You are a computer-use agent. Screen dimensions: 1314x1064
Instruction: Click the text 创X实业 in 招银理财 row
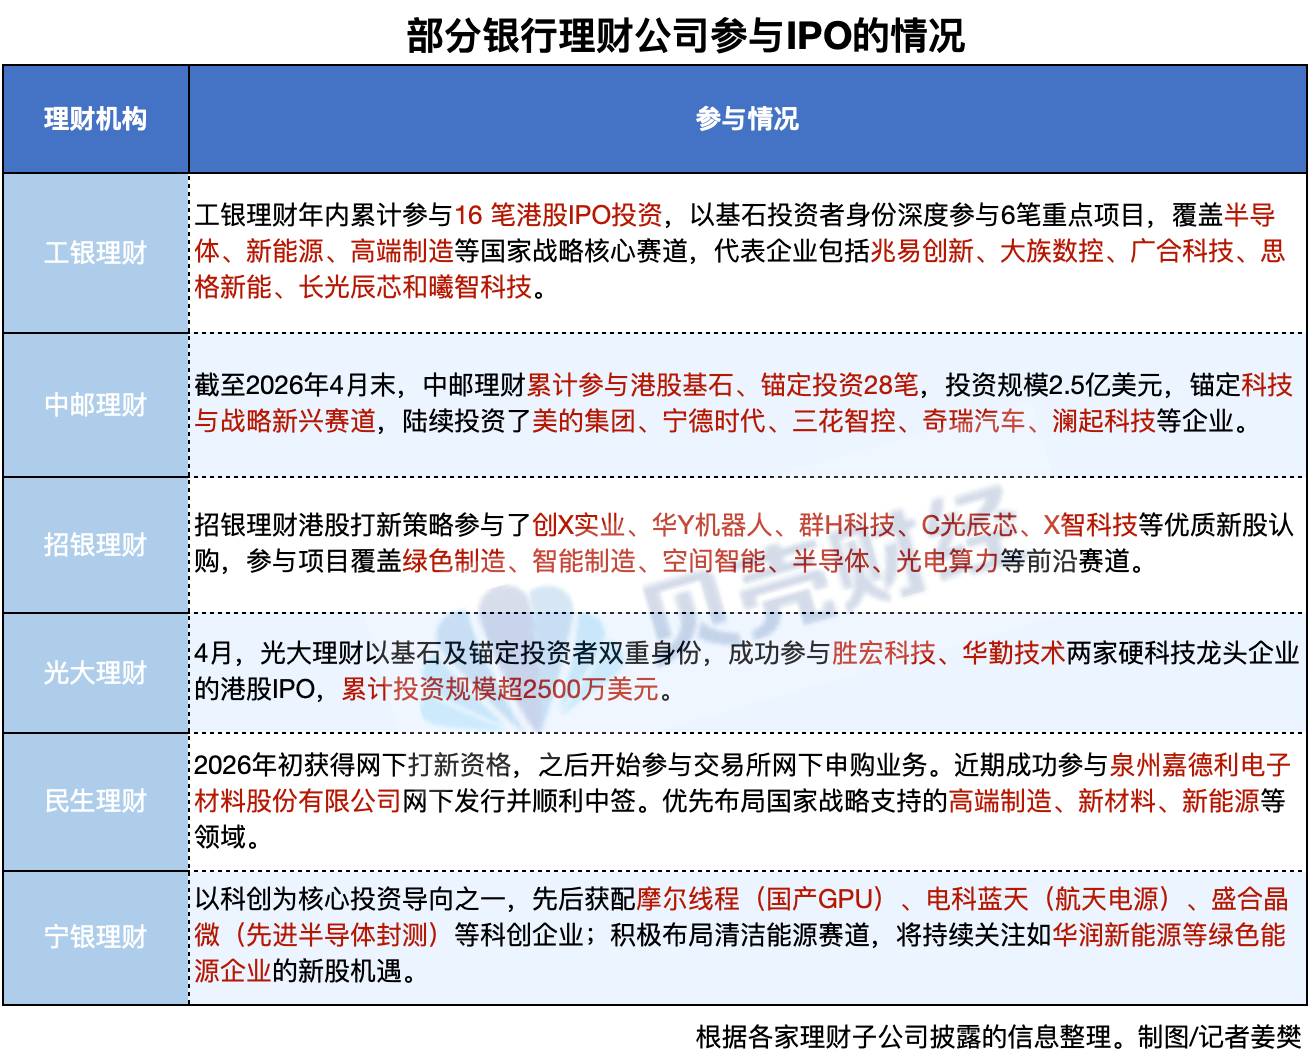point(579,525)
